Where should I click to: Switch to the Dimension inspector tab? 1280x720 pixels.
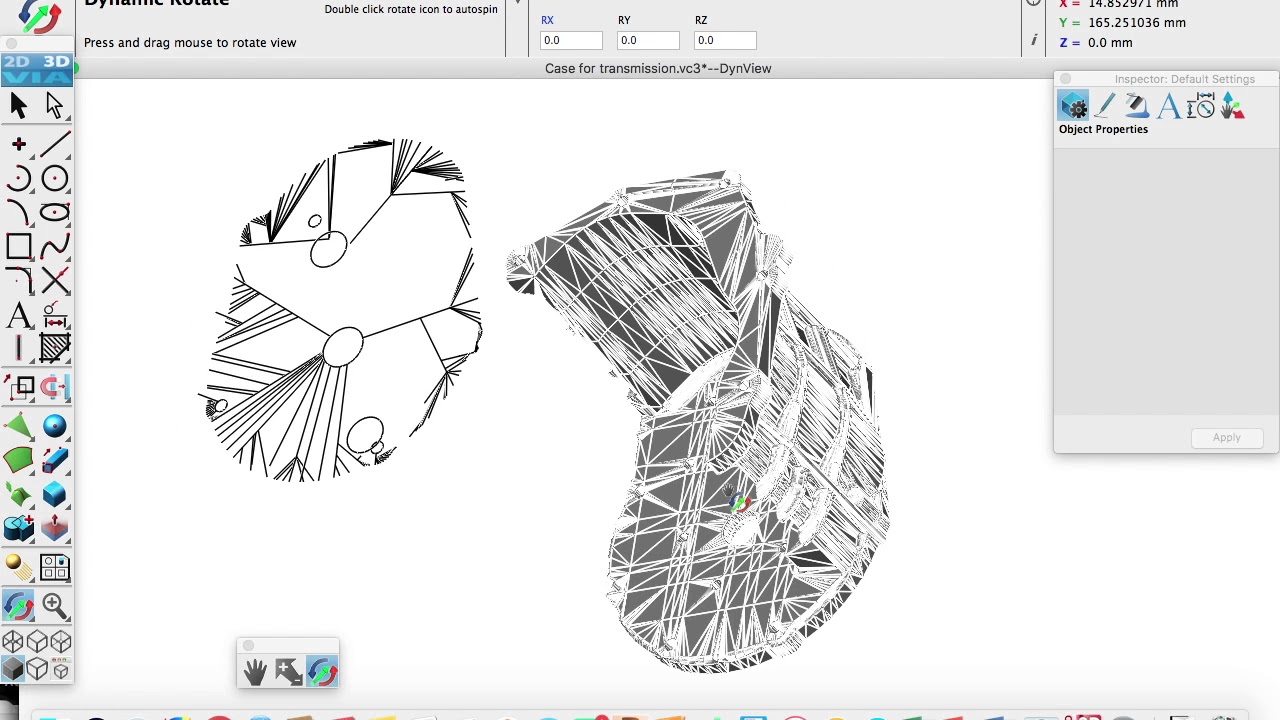click(1201, 106)
